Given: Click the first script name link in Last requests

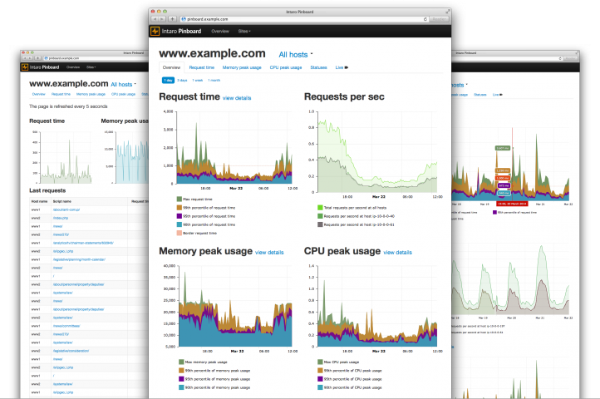Looking at the screenshot, I should [66, 210].
